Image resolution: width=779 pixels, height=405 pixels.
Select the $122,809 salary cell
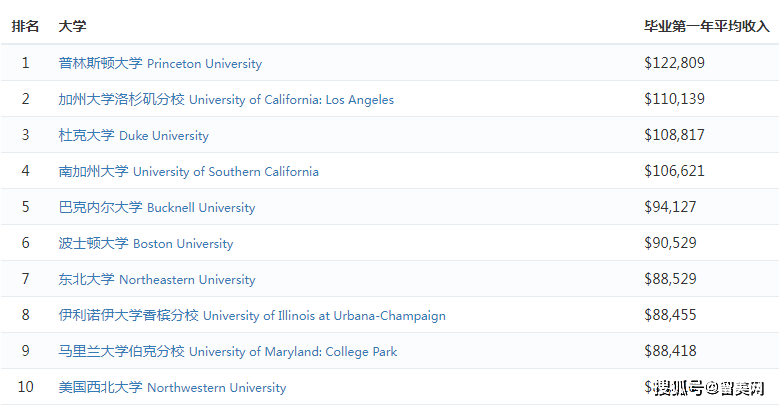click(674, 63)
